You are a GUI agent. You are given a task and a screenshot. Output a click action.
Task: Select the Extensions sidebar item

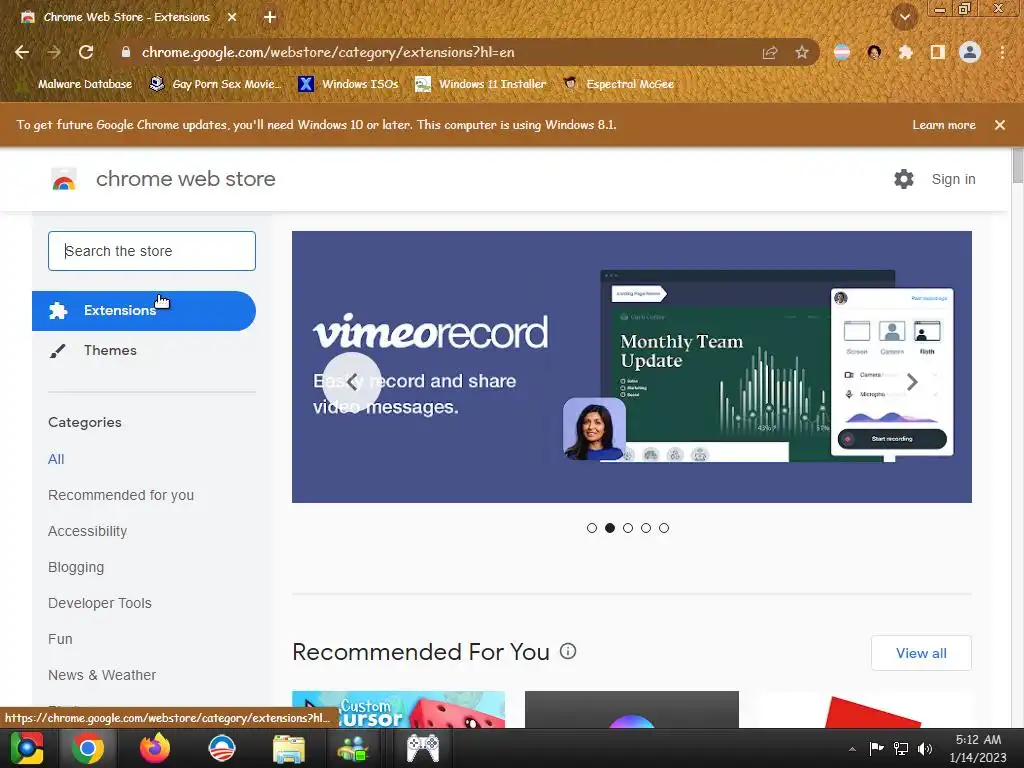click(x=144, y=311)
